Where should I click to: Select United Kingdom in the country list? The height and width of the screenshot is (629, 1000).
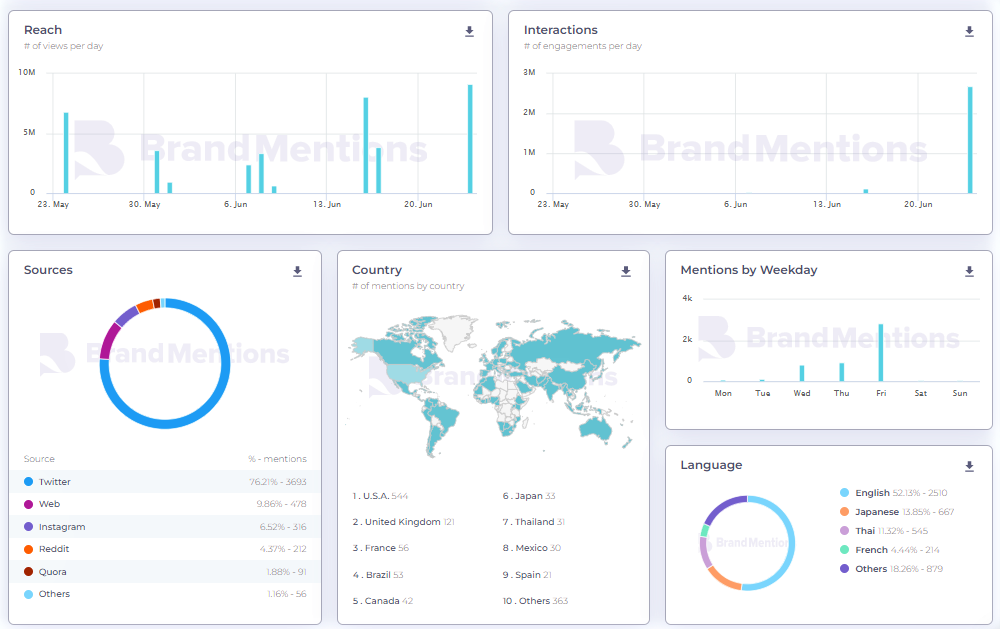pos(402,522)
